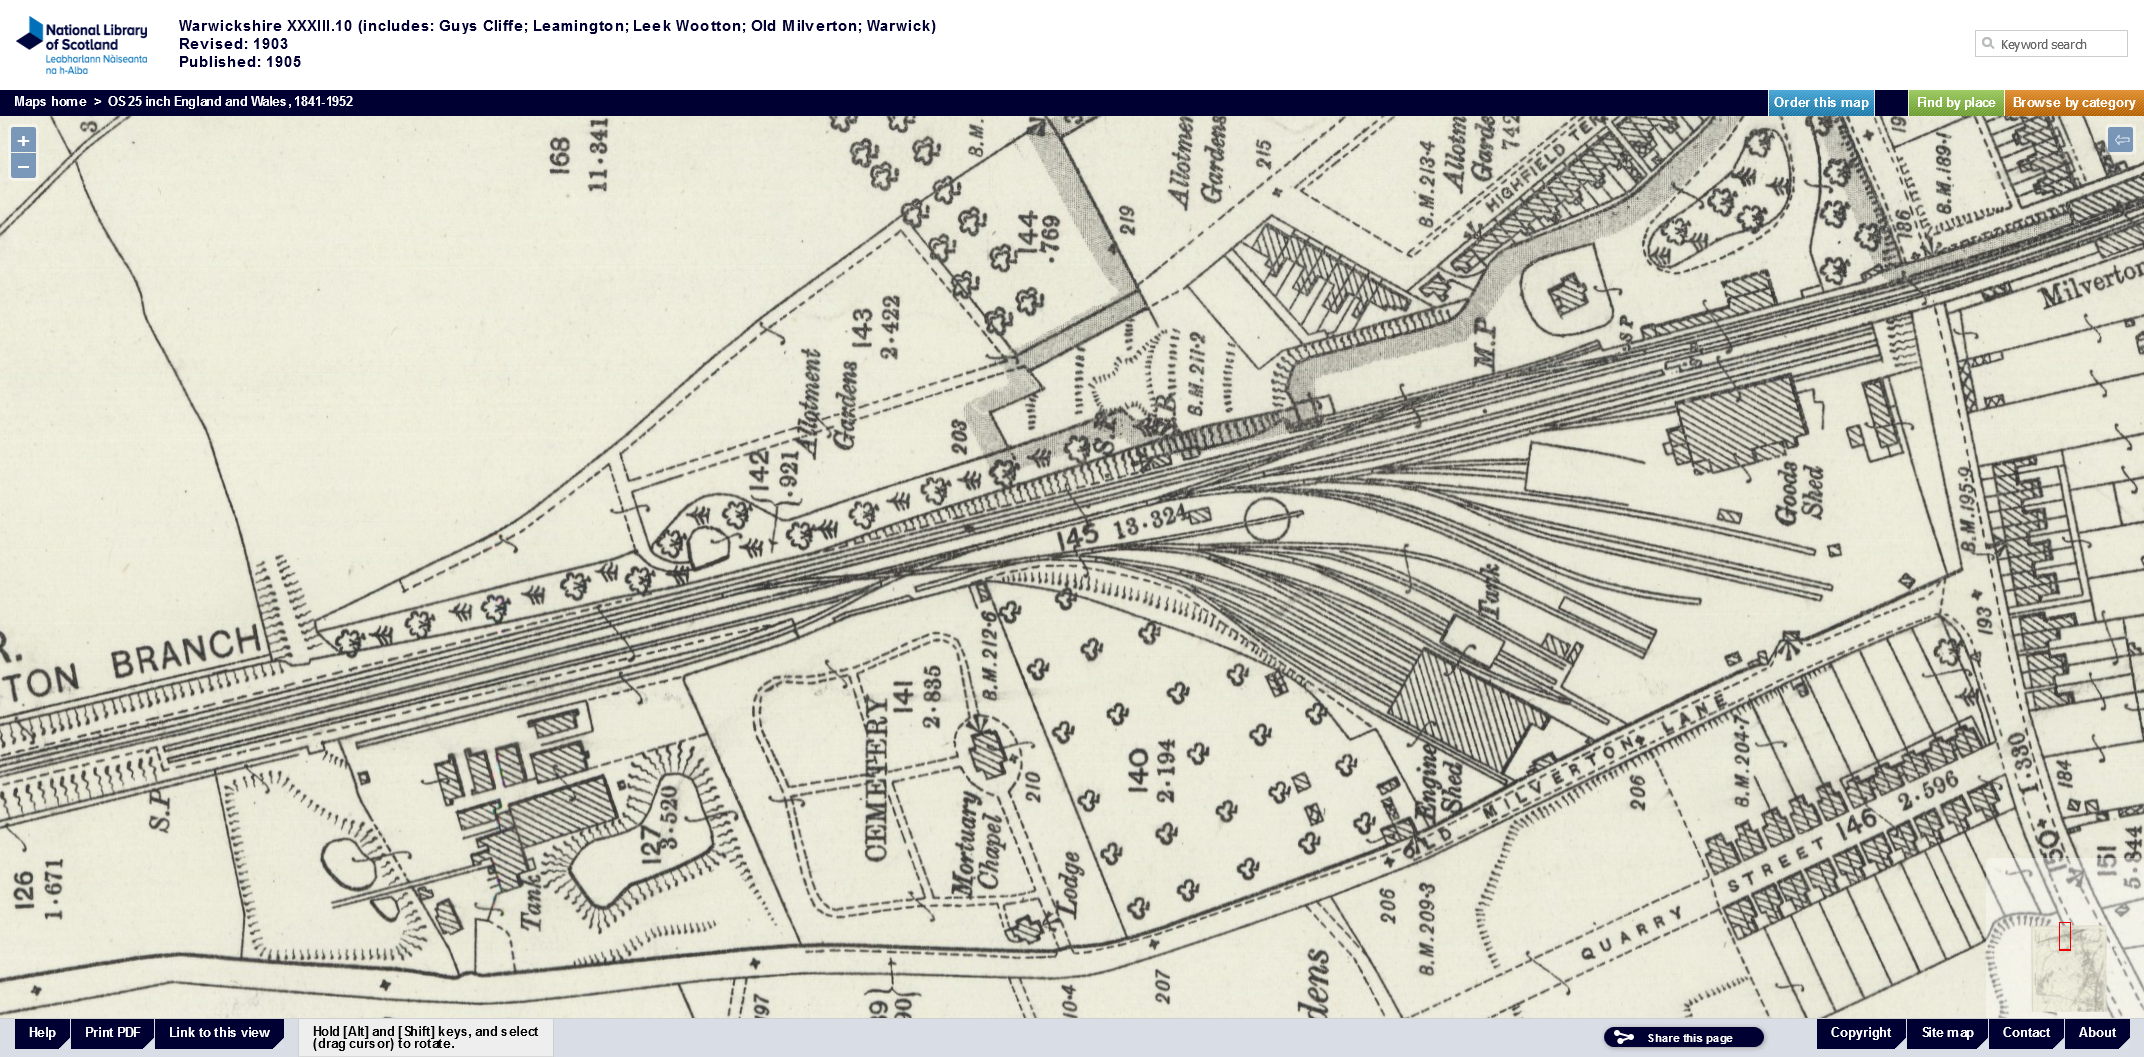
Task: Open the Browse by category tab
Action: tap(2073, 103)
